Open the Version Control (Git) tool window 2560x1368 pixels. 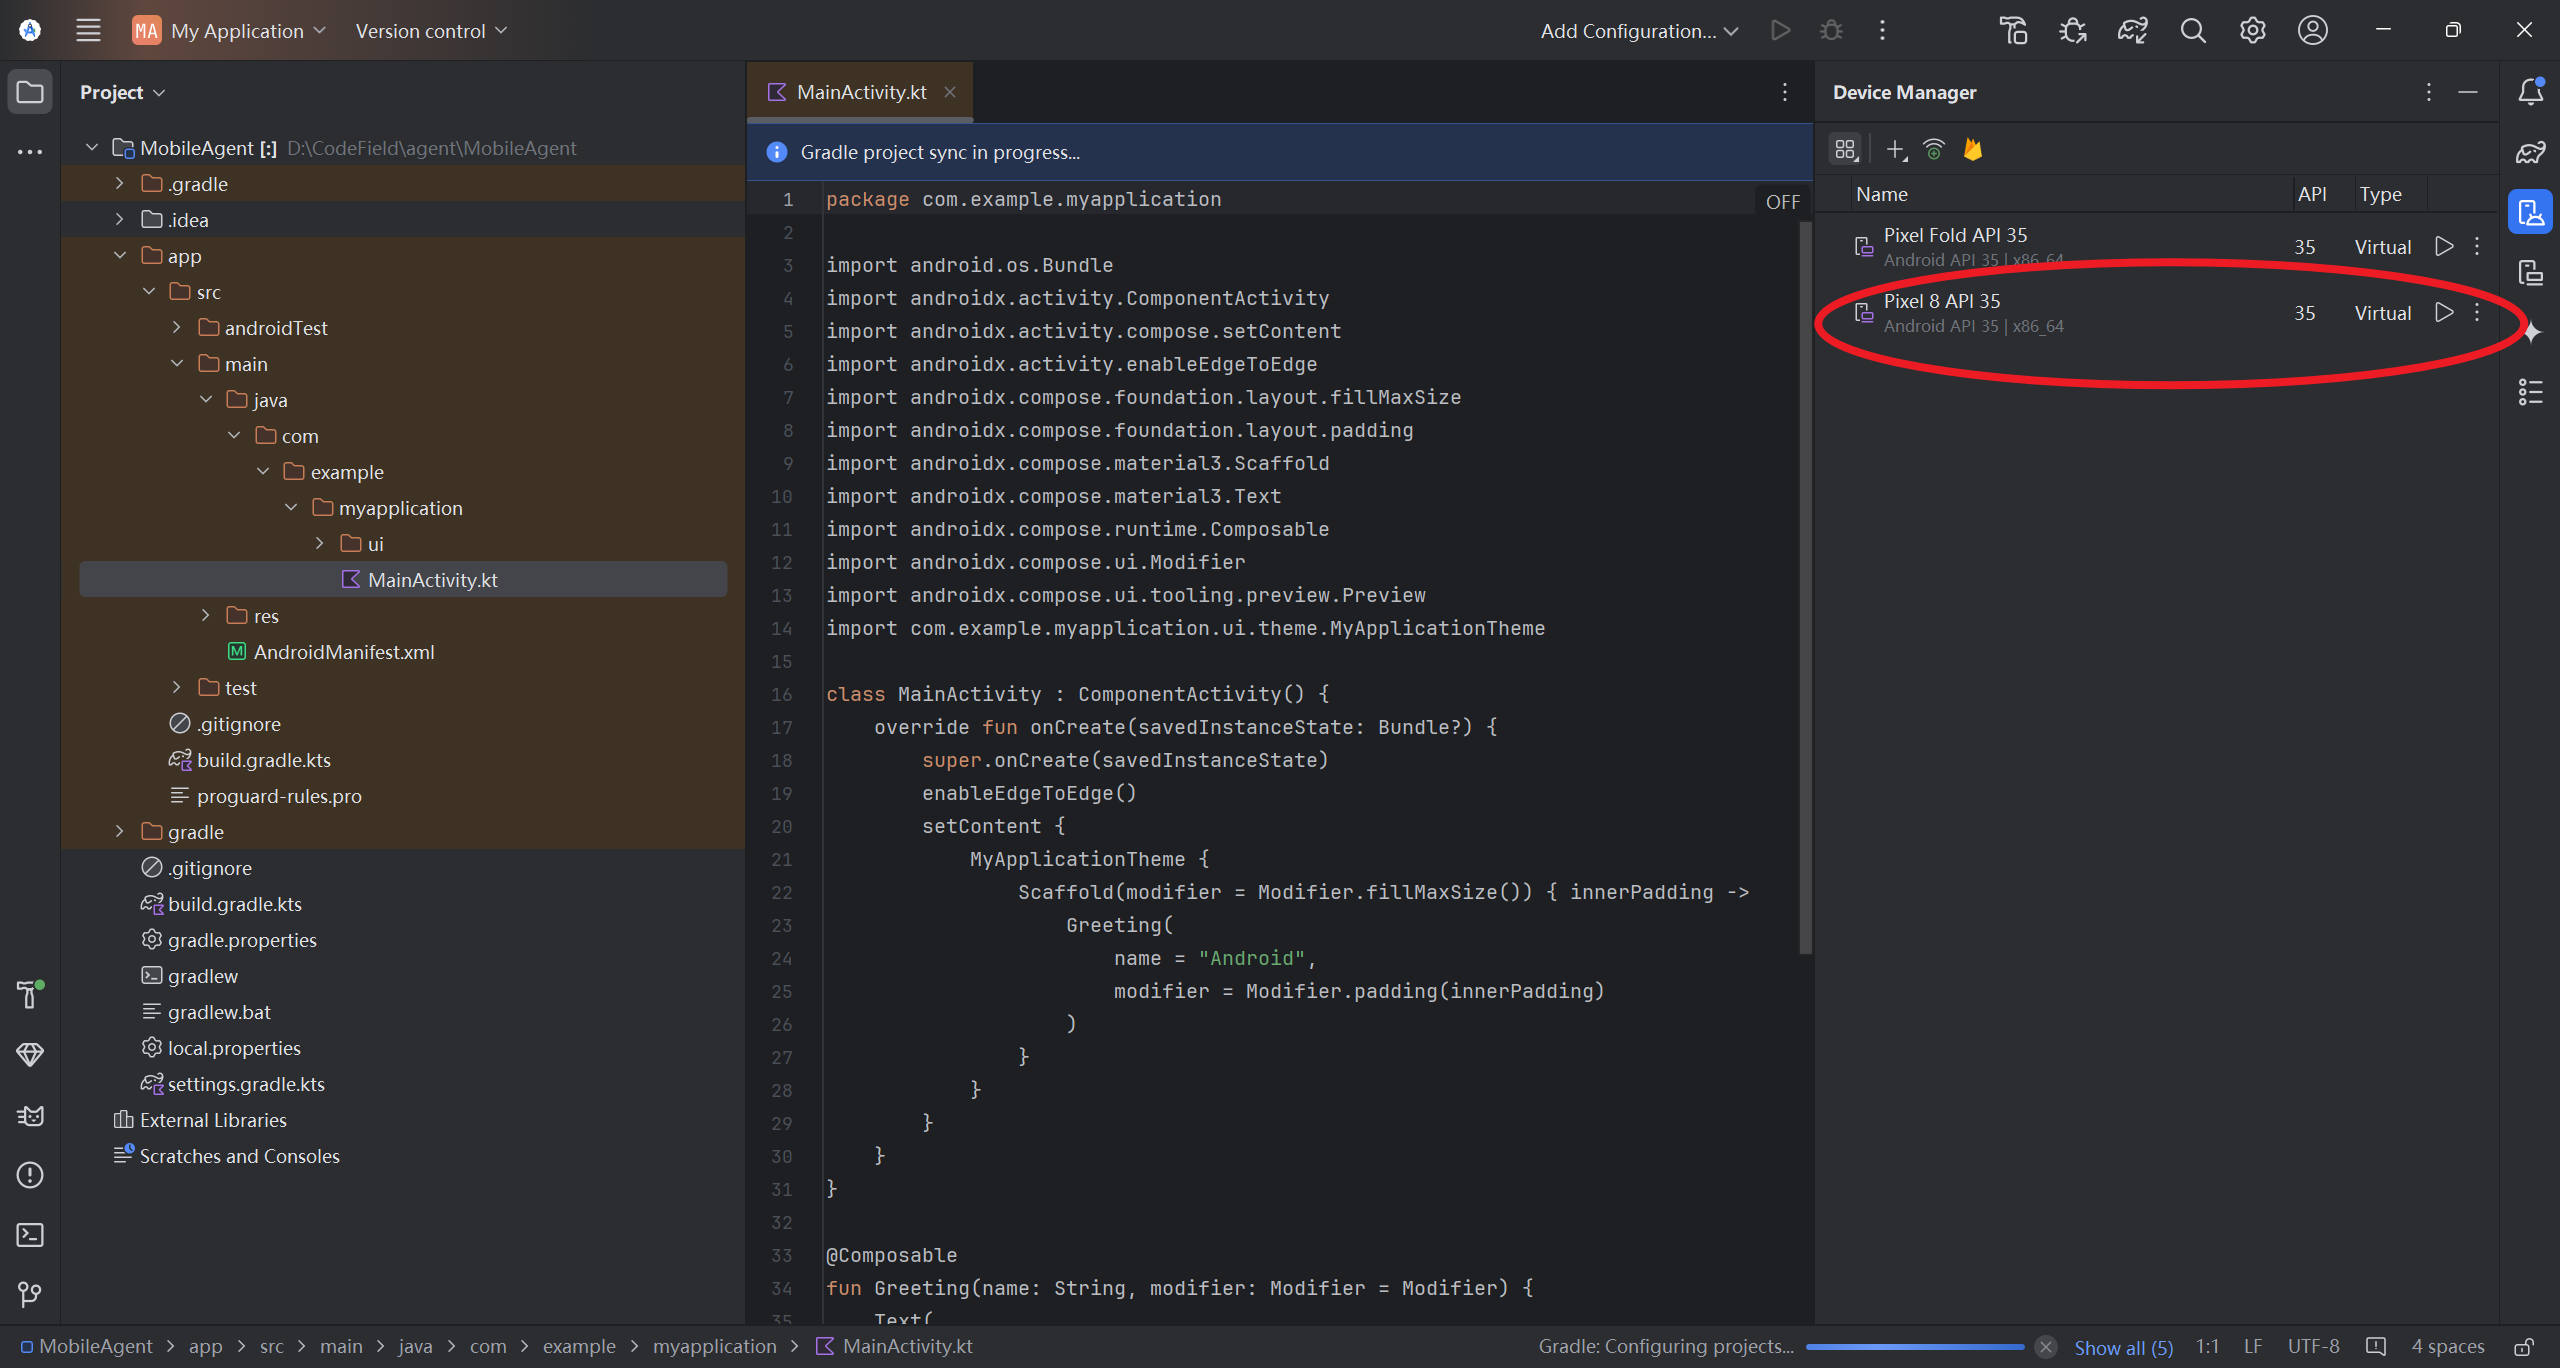(x=30, y=1295)
